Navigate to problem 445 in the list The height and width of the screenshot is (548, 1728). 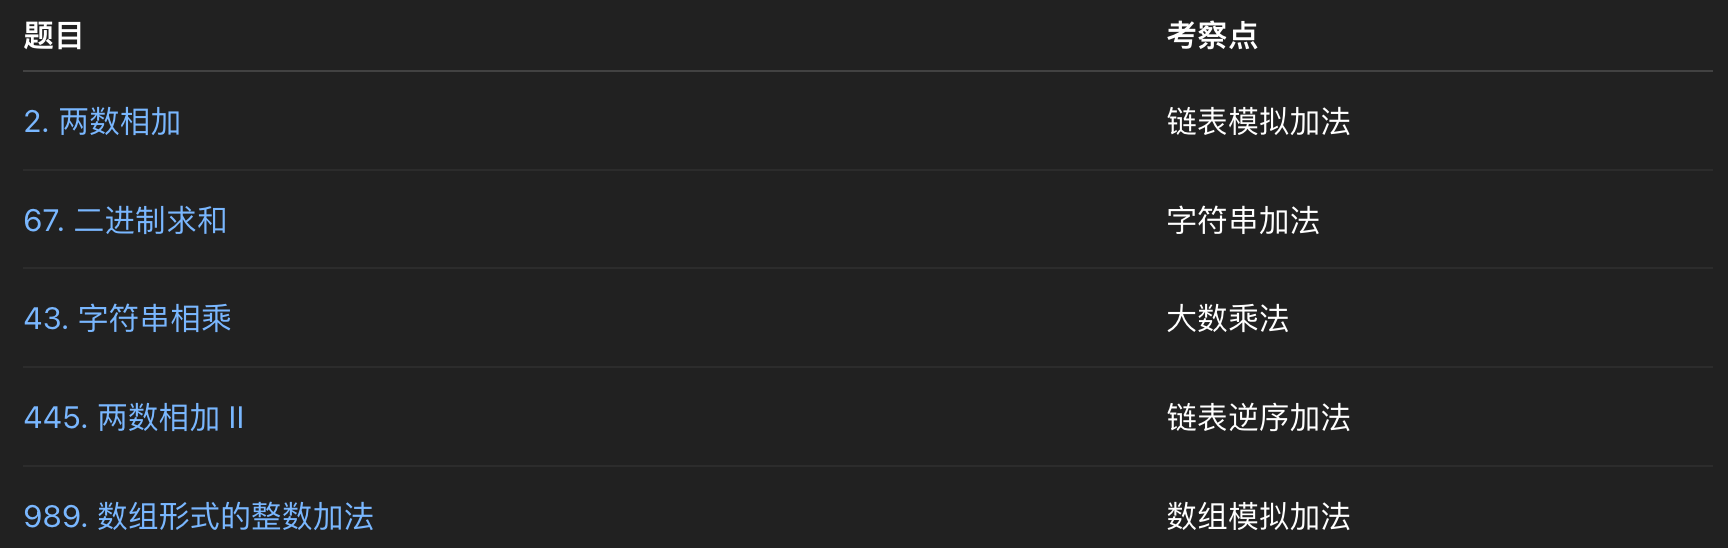point(134,418)
